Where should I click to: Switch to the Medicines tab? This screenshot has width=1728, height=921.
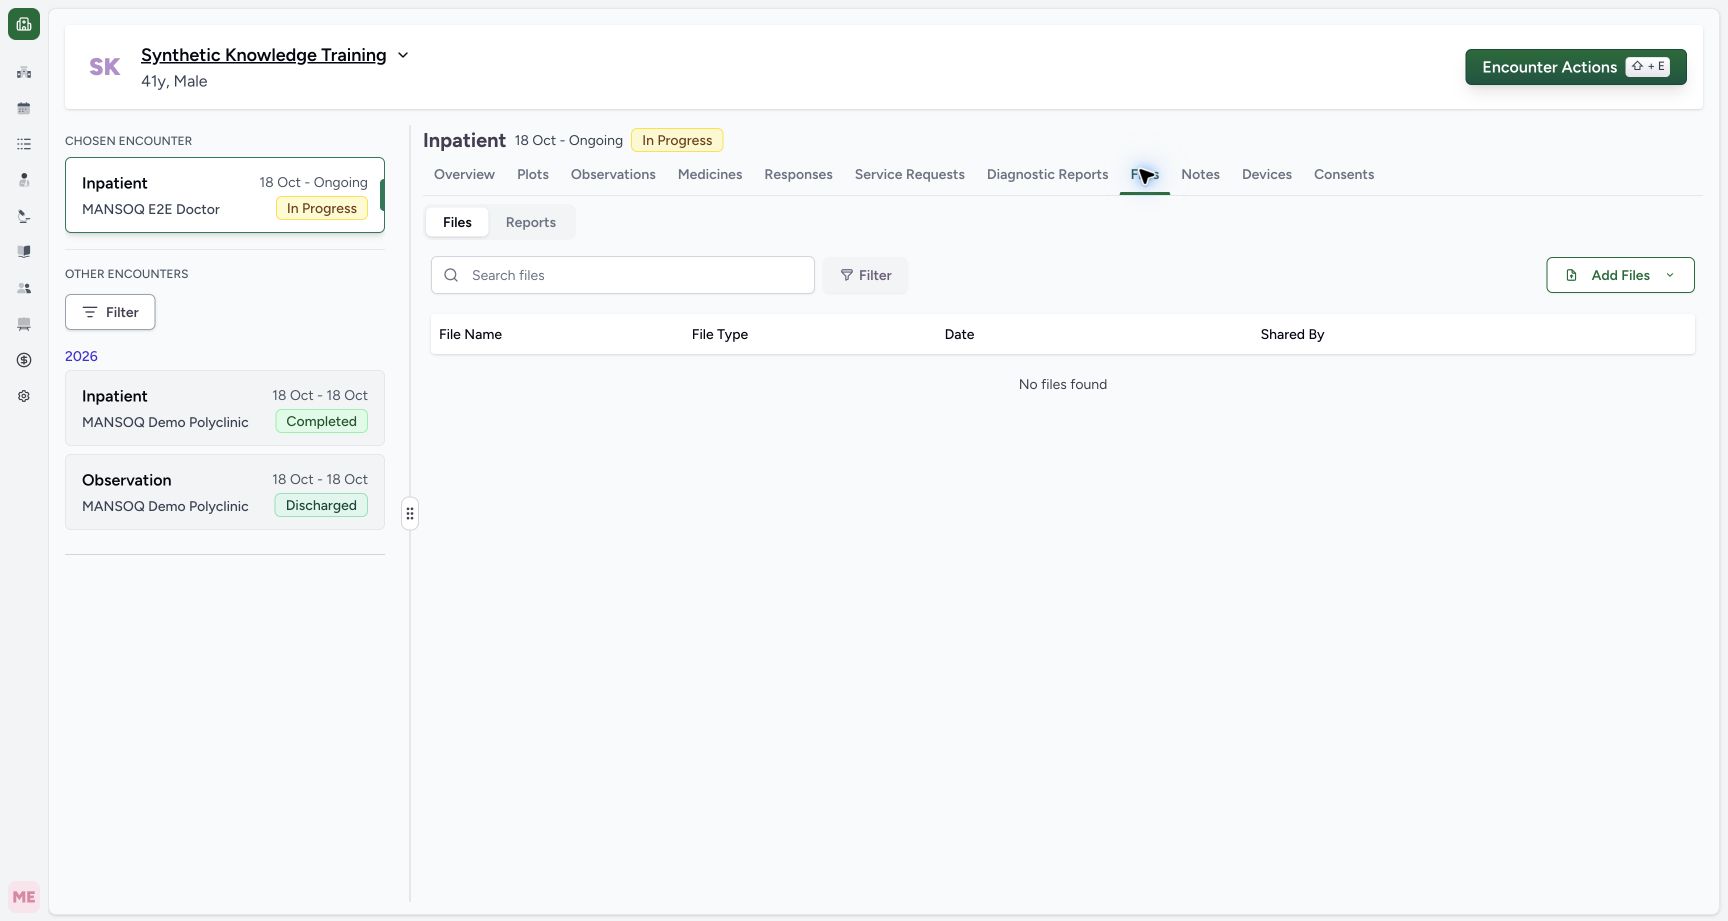710,174
